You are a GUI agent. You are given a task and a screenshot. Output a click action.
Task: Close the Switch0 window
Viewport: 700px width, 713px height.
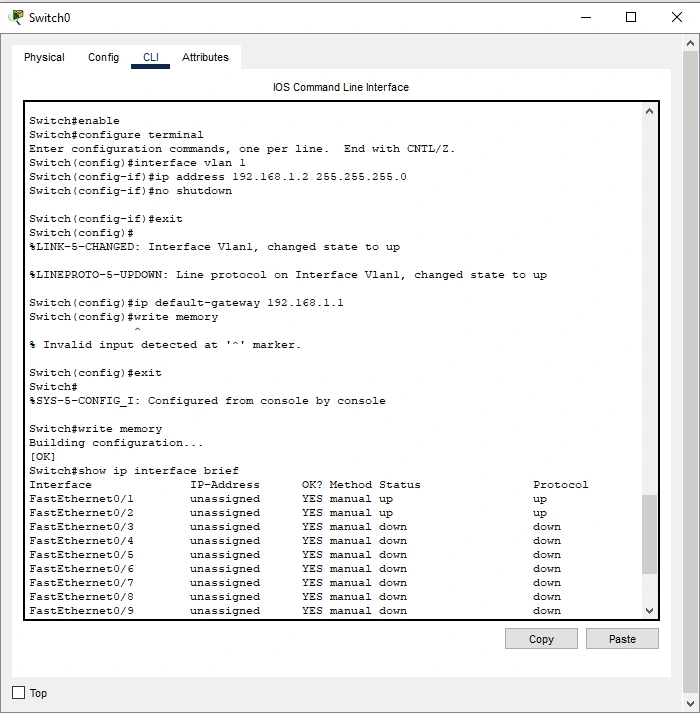point(677,17)
